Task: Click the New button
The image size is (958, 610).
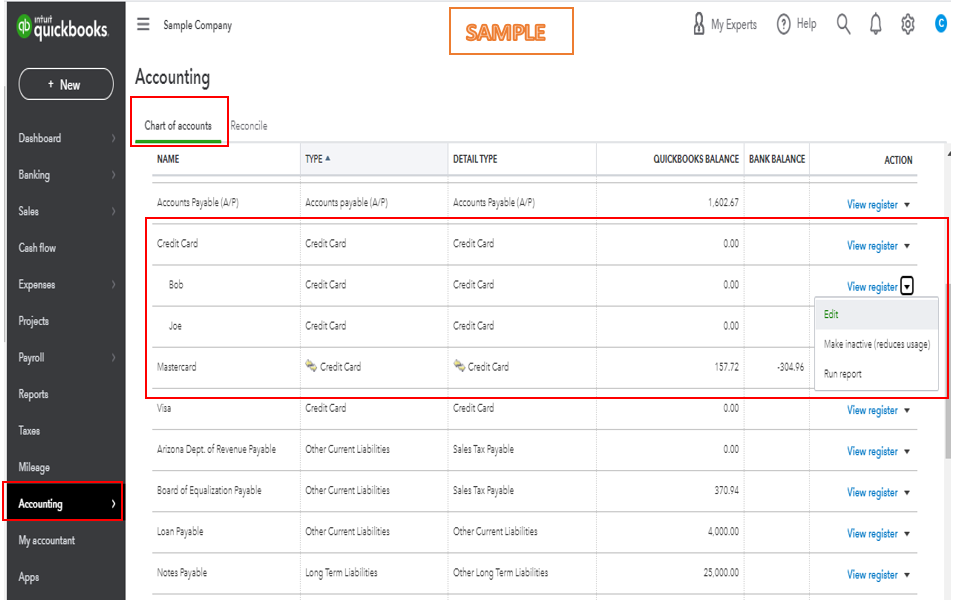Action: tap(66, 84)
